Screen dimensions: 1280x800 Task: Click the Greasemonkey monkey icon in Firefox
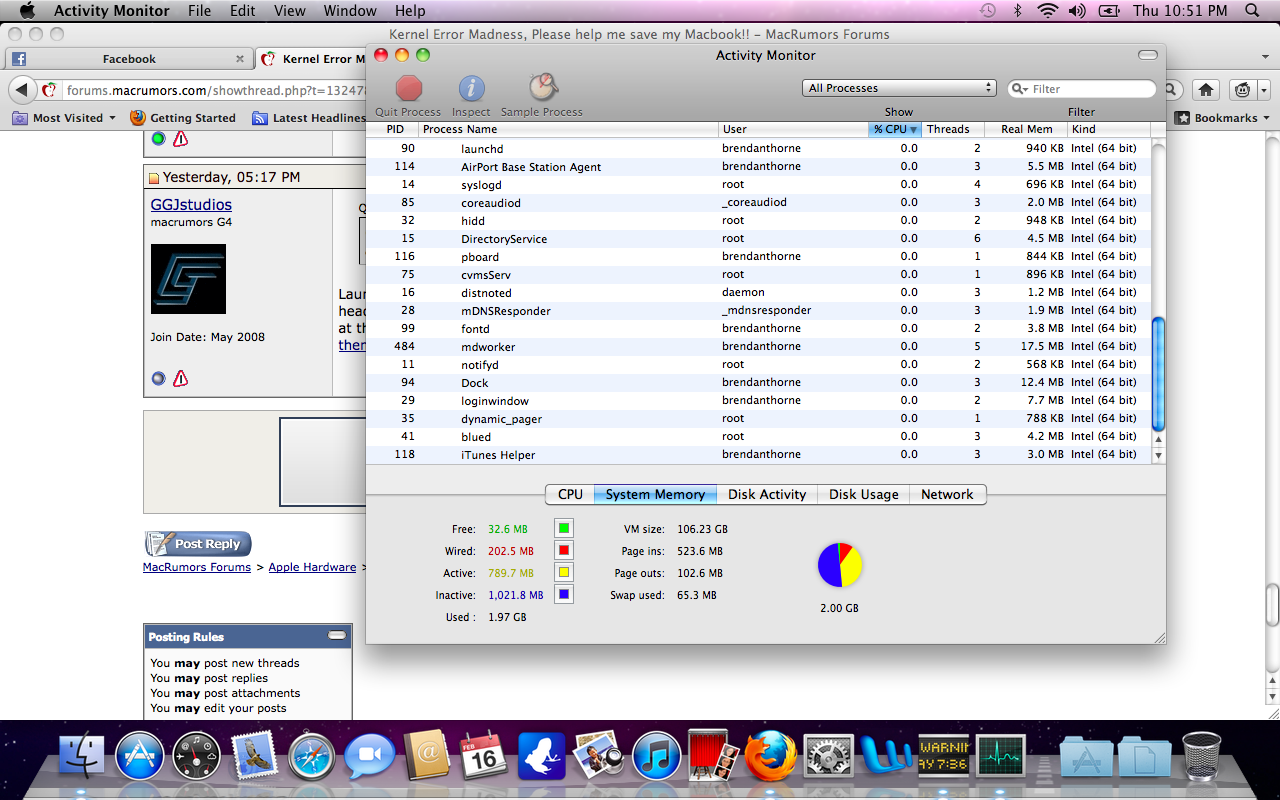(x=1242, y=90)
